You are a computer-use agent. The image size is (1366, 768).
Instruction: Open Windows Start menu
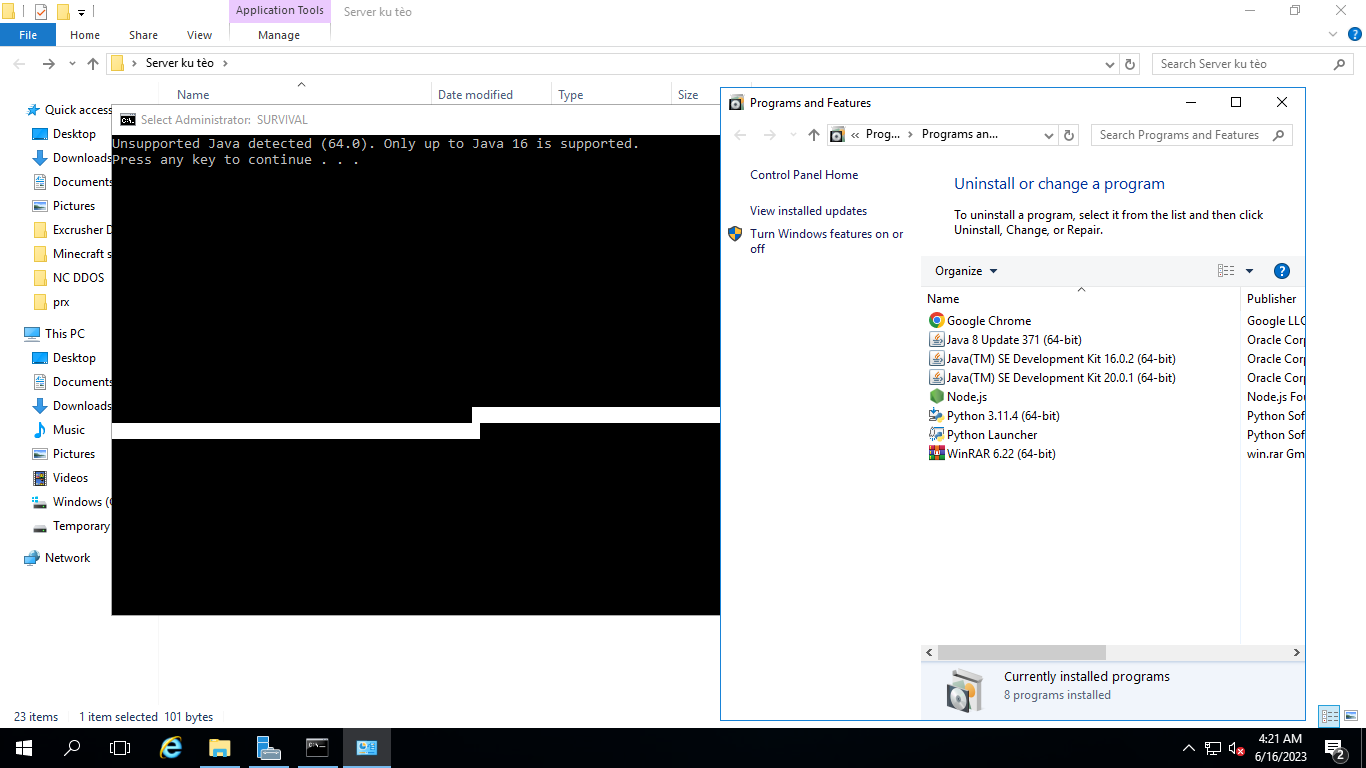pyautogui.click(x=23, y=747)
